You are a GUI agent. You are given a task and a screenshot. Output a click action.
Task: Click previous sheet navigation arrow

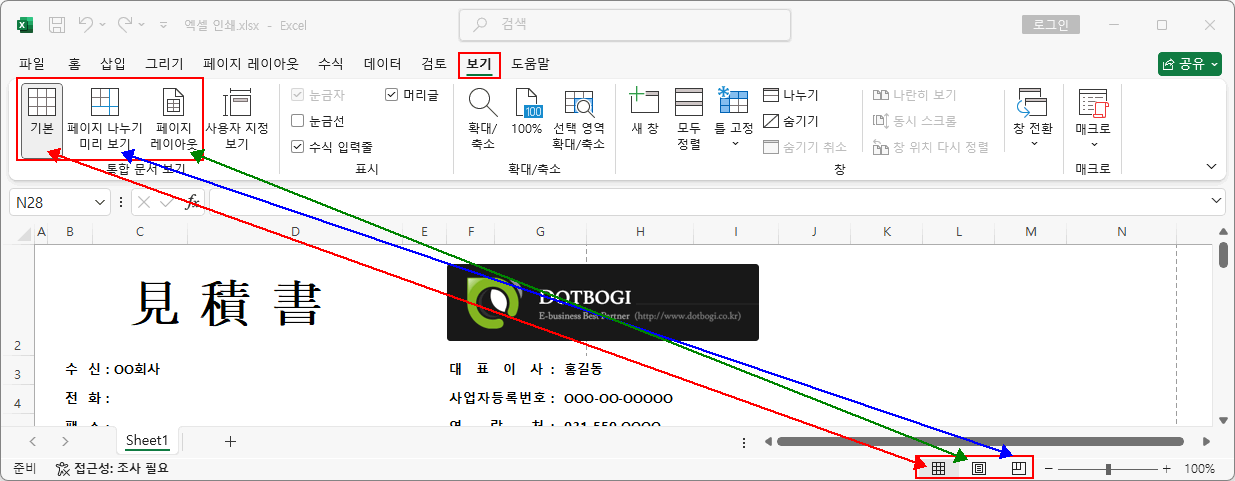click(34, 441)
